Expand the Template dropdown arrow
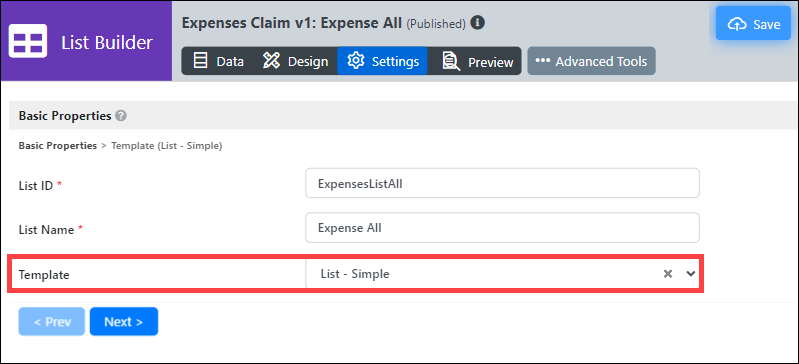Screen dimensions: 799x364 pos(690,274)
